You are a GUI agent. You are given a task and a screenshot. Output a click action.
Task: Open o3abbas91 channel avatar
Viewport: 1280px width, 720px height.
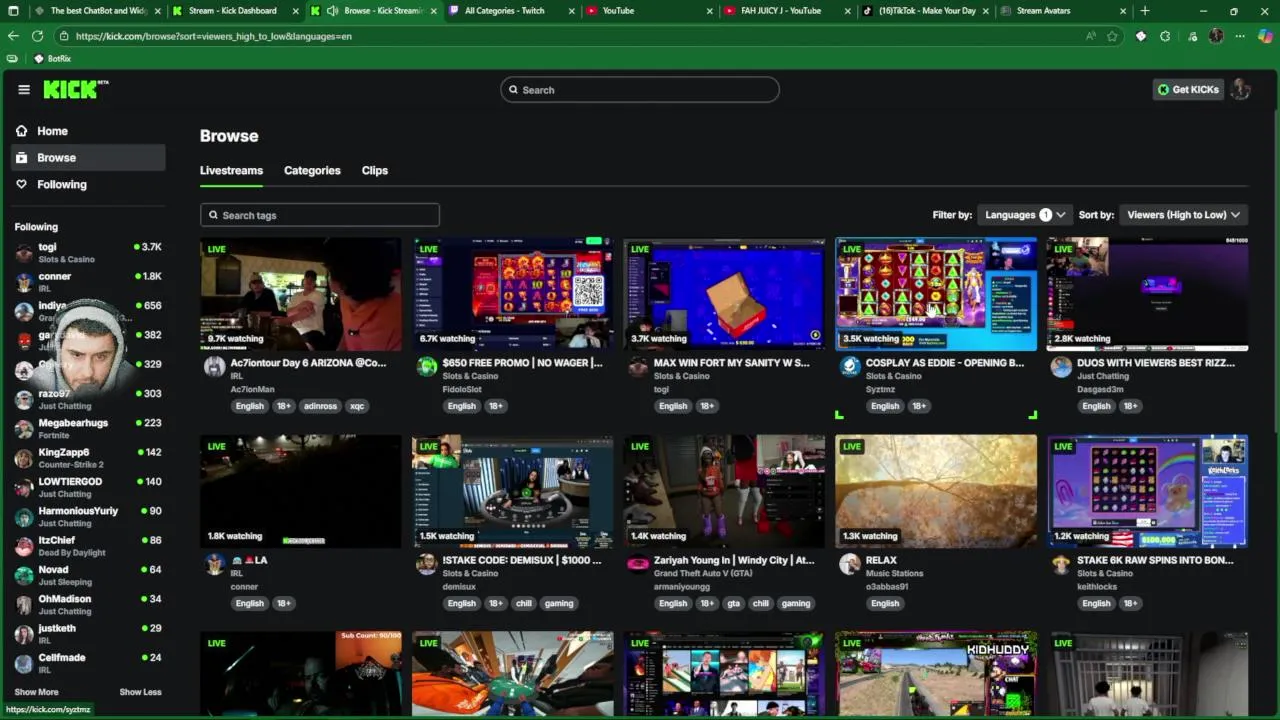coord(850,564)
